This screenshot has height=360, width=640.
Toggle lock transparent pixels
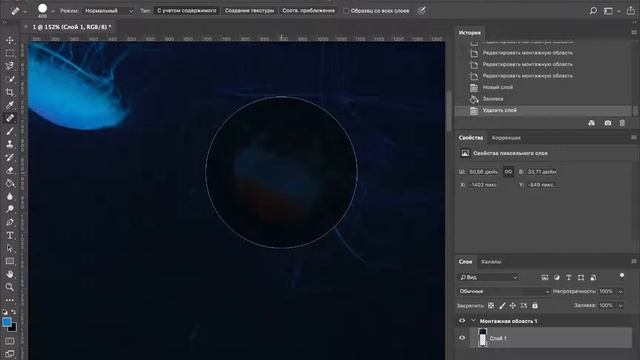[x=491, y=305]
